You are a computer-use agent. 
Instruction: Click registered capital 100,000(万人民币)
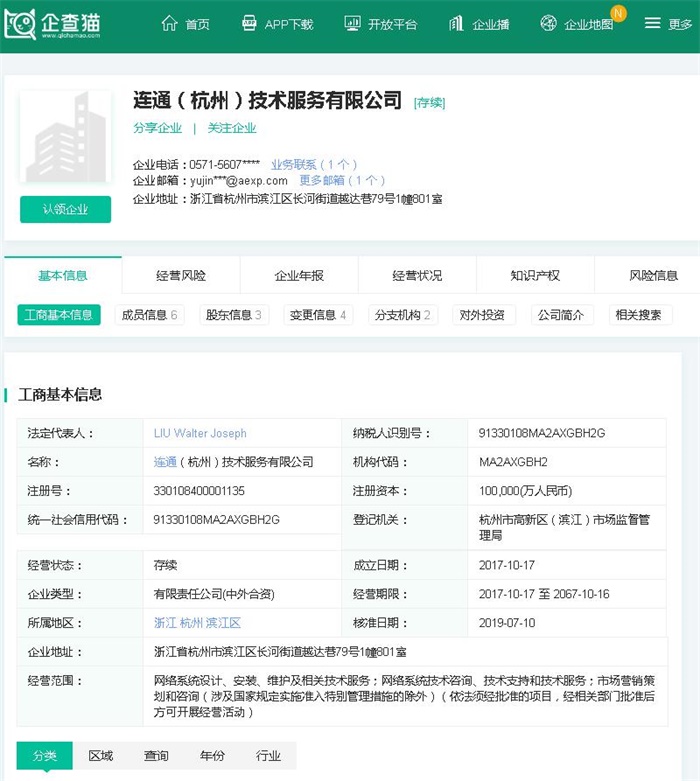pyautogui.click(x=525, y=491)
